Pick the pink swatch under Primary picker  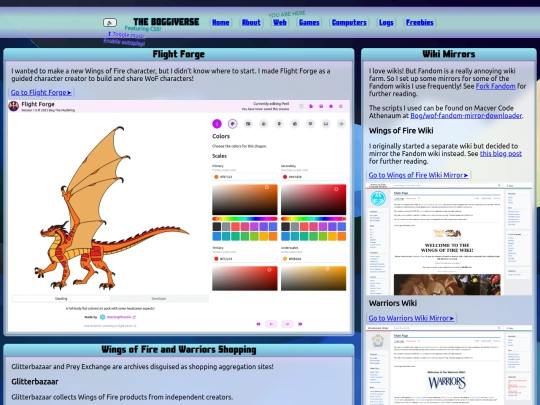[245, 226]
